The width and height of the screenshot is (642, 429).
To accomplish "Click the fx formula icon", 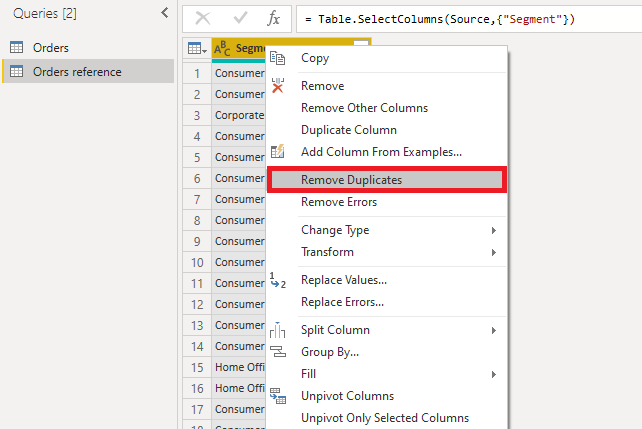I will pyautogui.click(x=273, y=18).
